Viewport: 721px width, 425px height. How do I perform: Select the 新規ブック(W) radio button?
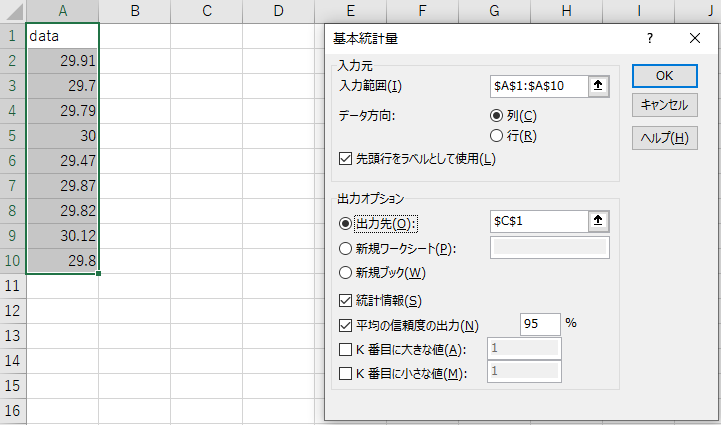(345, 273)
